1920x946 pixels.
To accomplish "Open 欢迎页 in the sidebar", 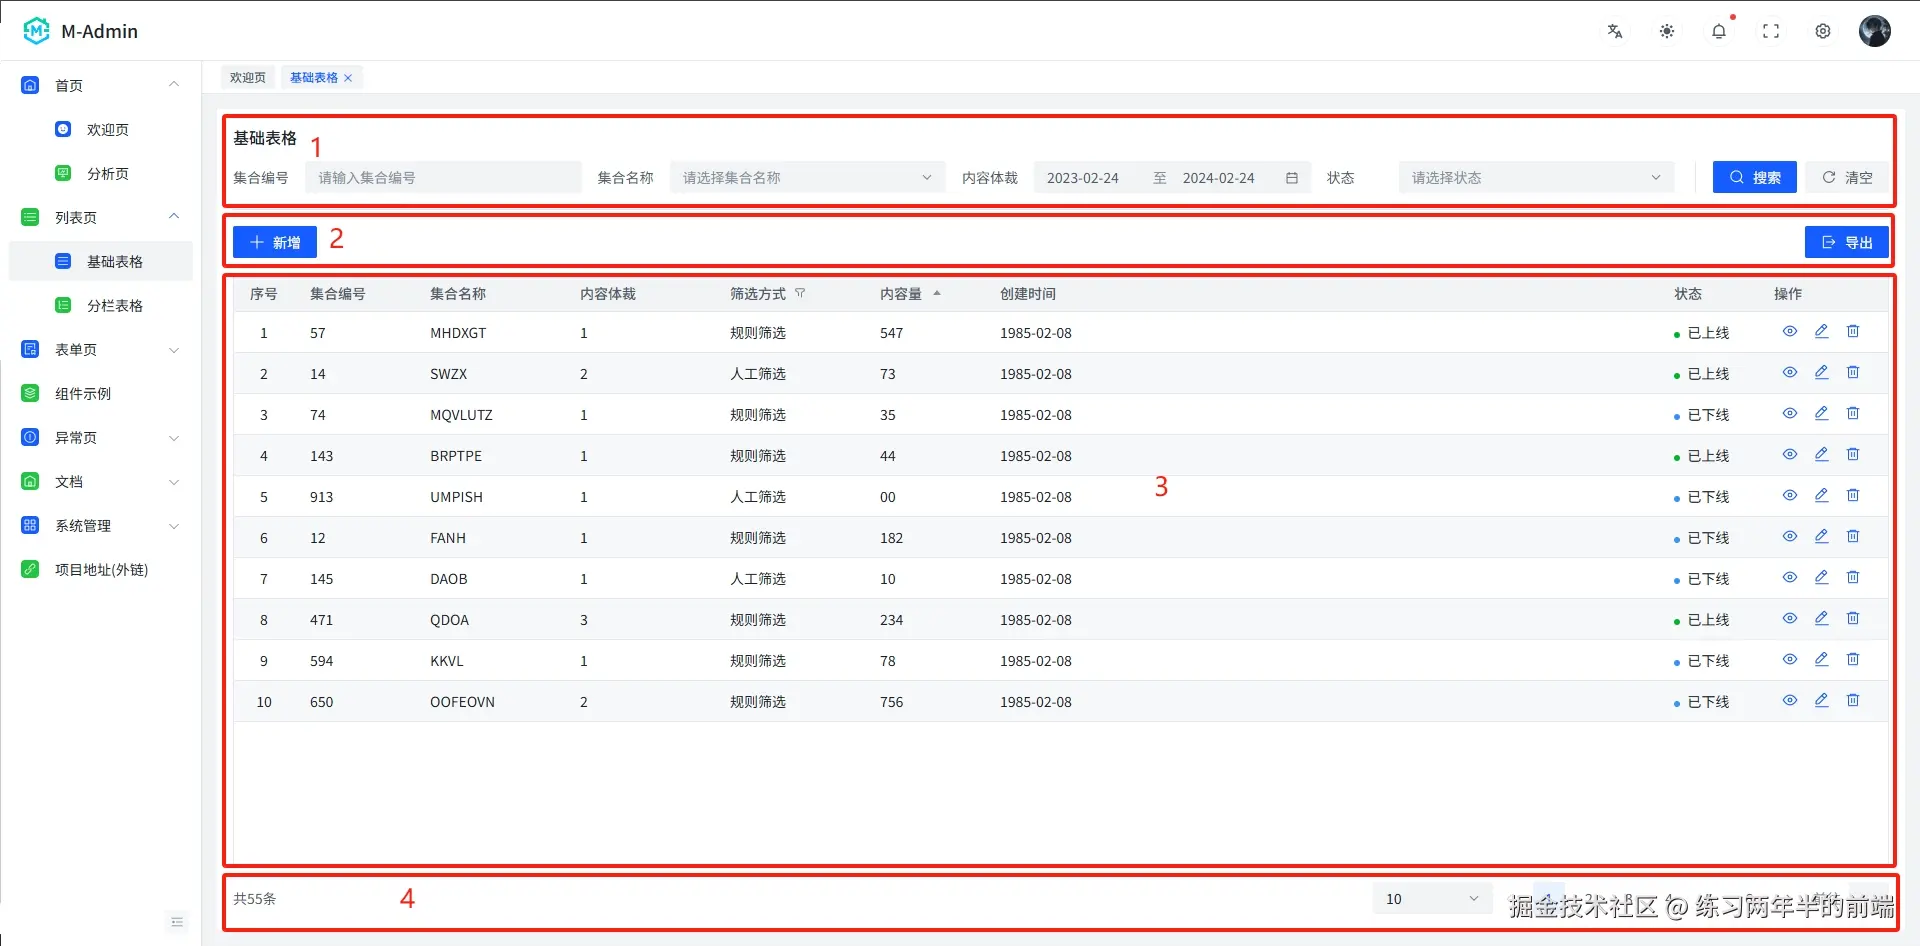I will (100, 130).
